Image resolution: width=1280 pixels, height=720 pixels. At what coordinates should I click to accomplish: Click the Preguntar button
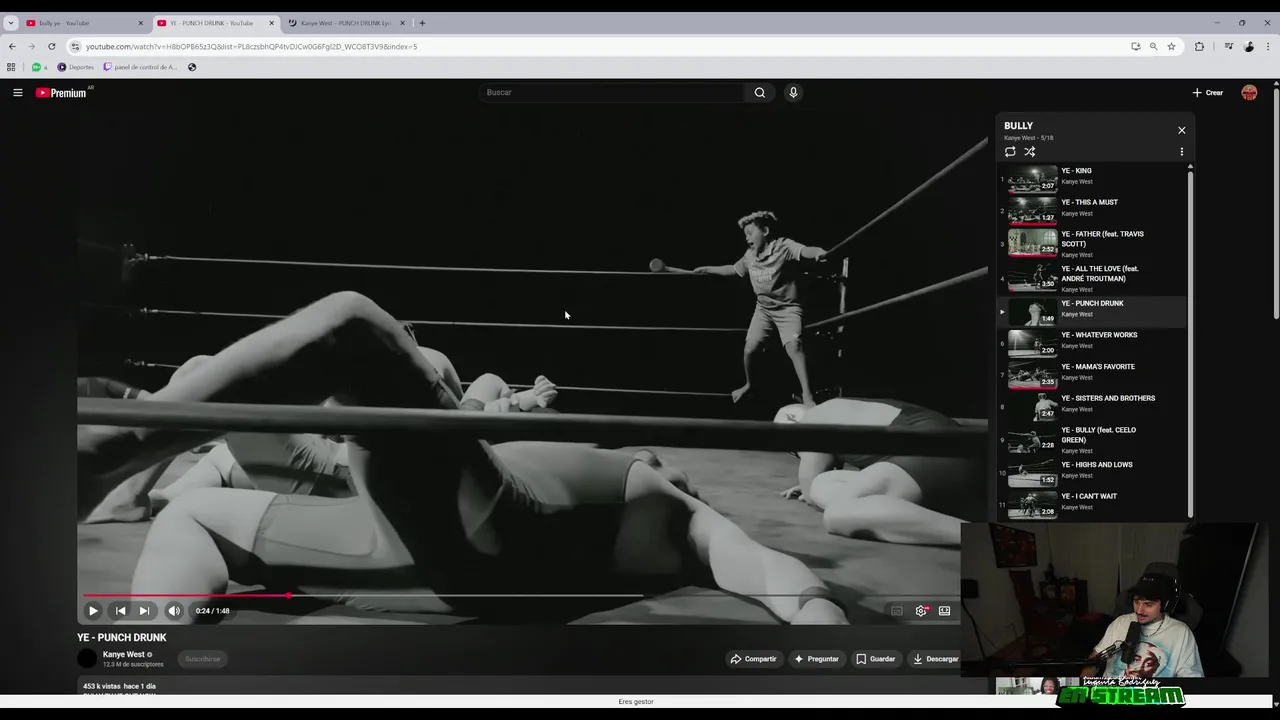click(x=816, y=659)
